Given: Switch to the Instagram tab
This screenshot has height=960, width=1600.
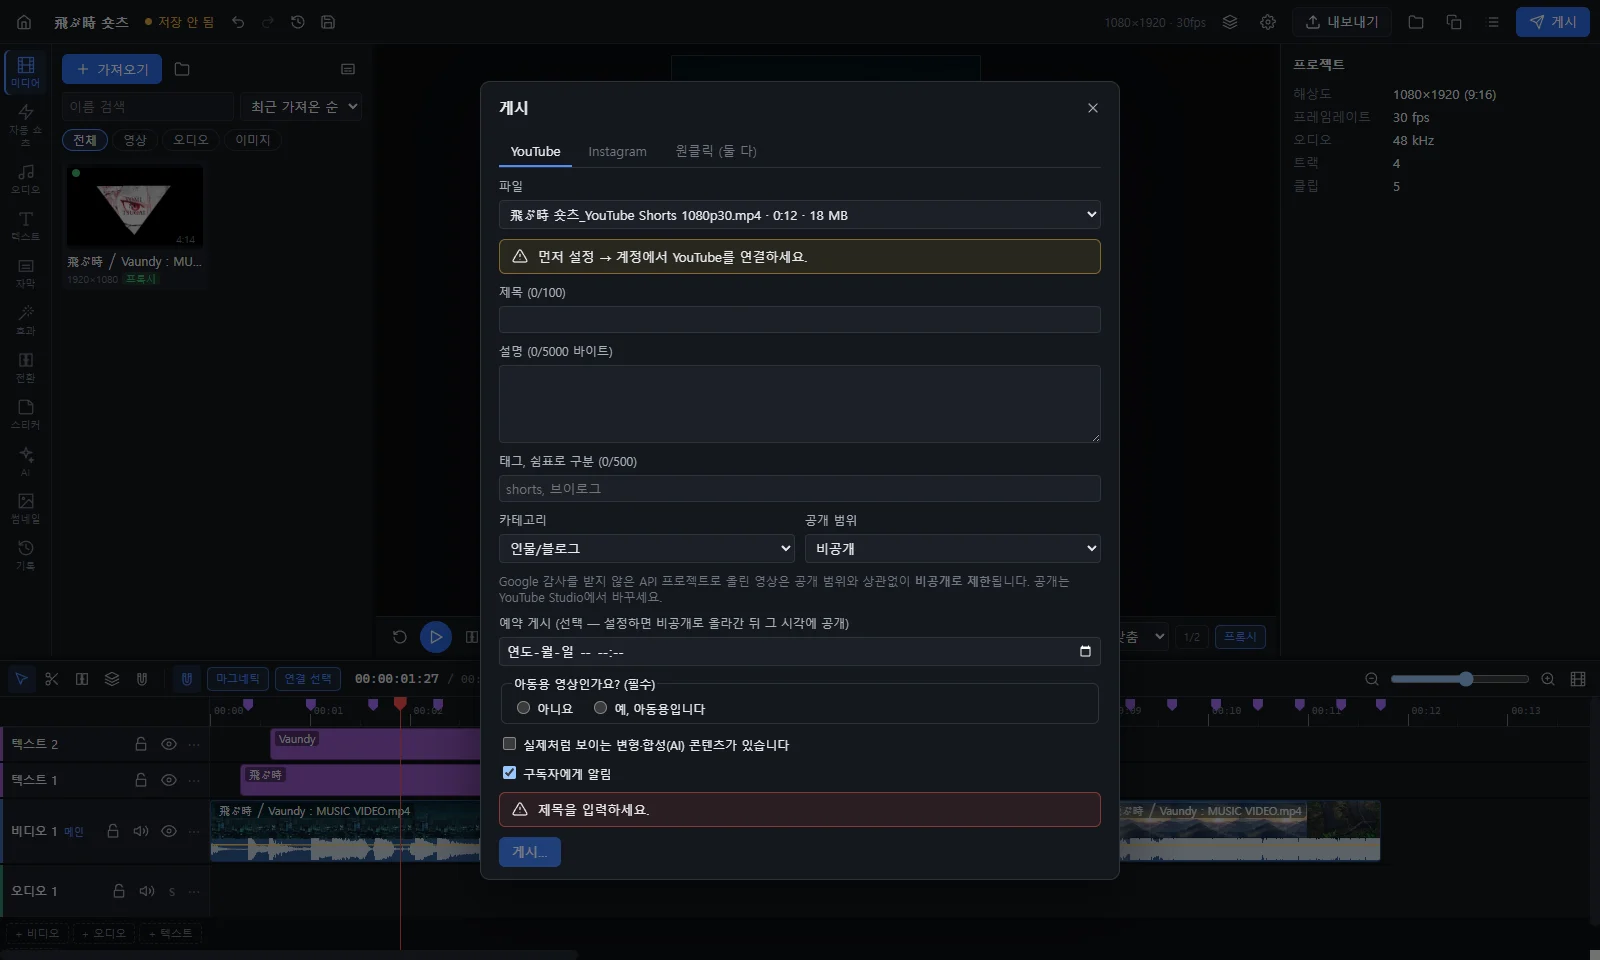Looking at the screenshot, I should coord(617,152).
